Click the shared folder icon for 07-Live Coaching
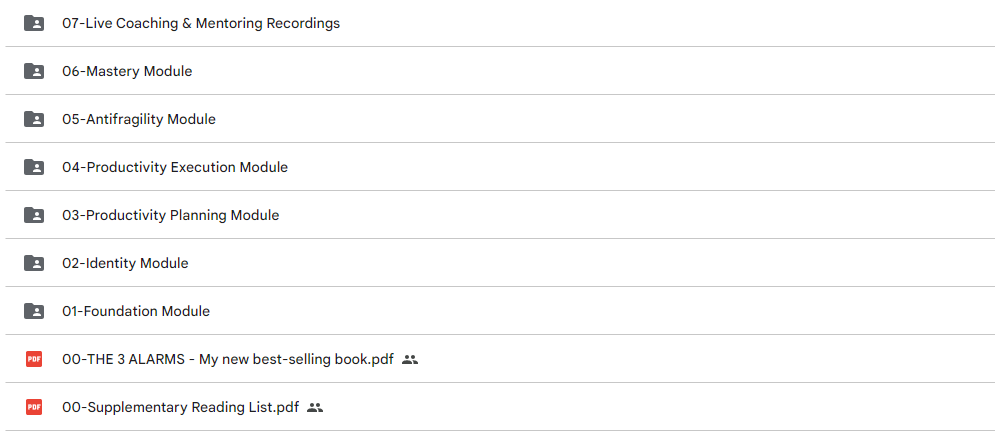The width and height of the screenshot is (995, 431). pos(34,23)
